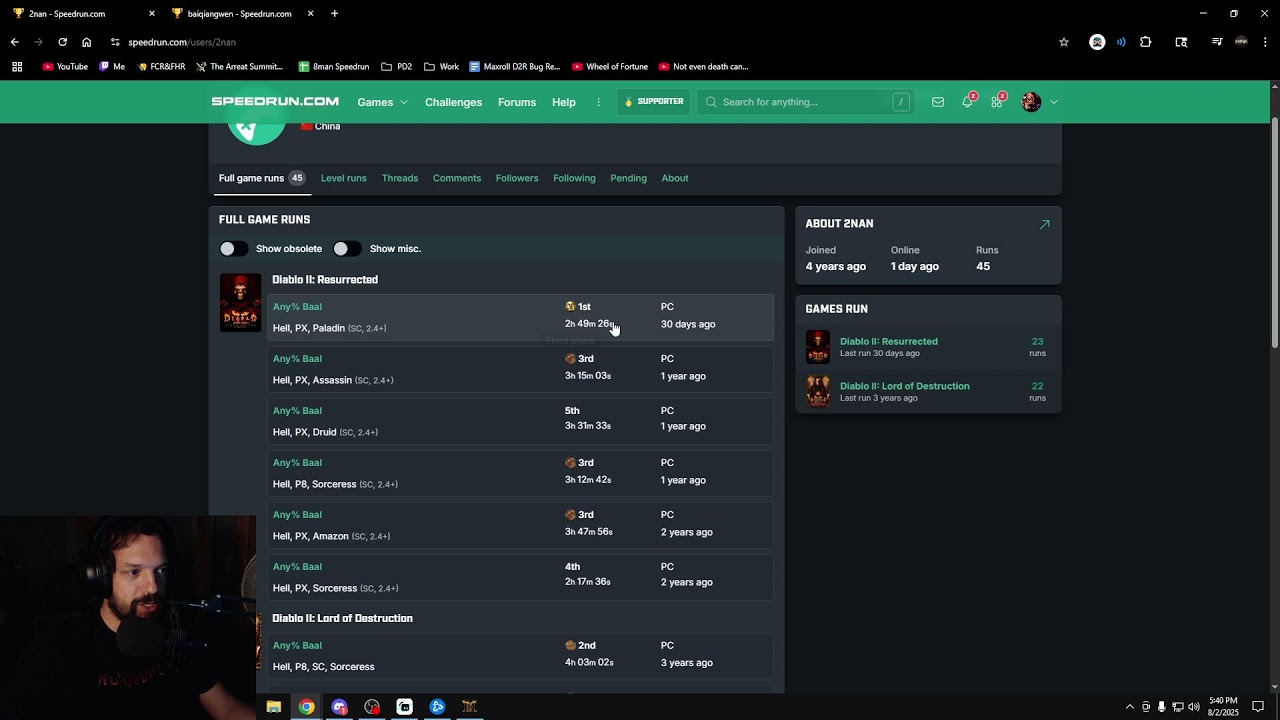Click Lord of Destruction thumbnail in Games Run

click(x=818, y=391)
